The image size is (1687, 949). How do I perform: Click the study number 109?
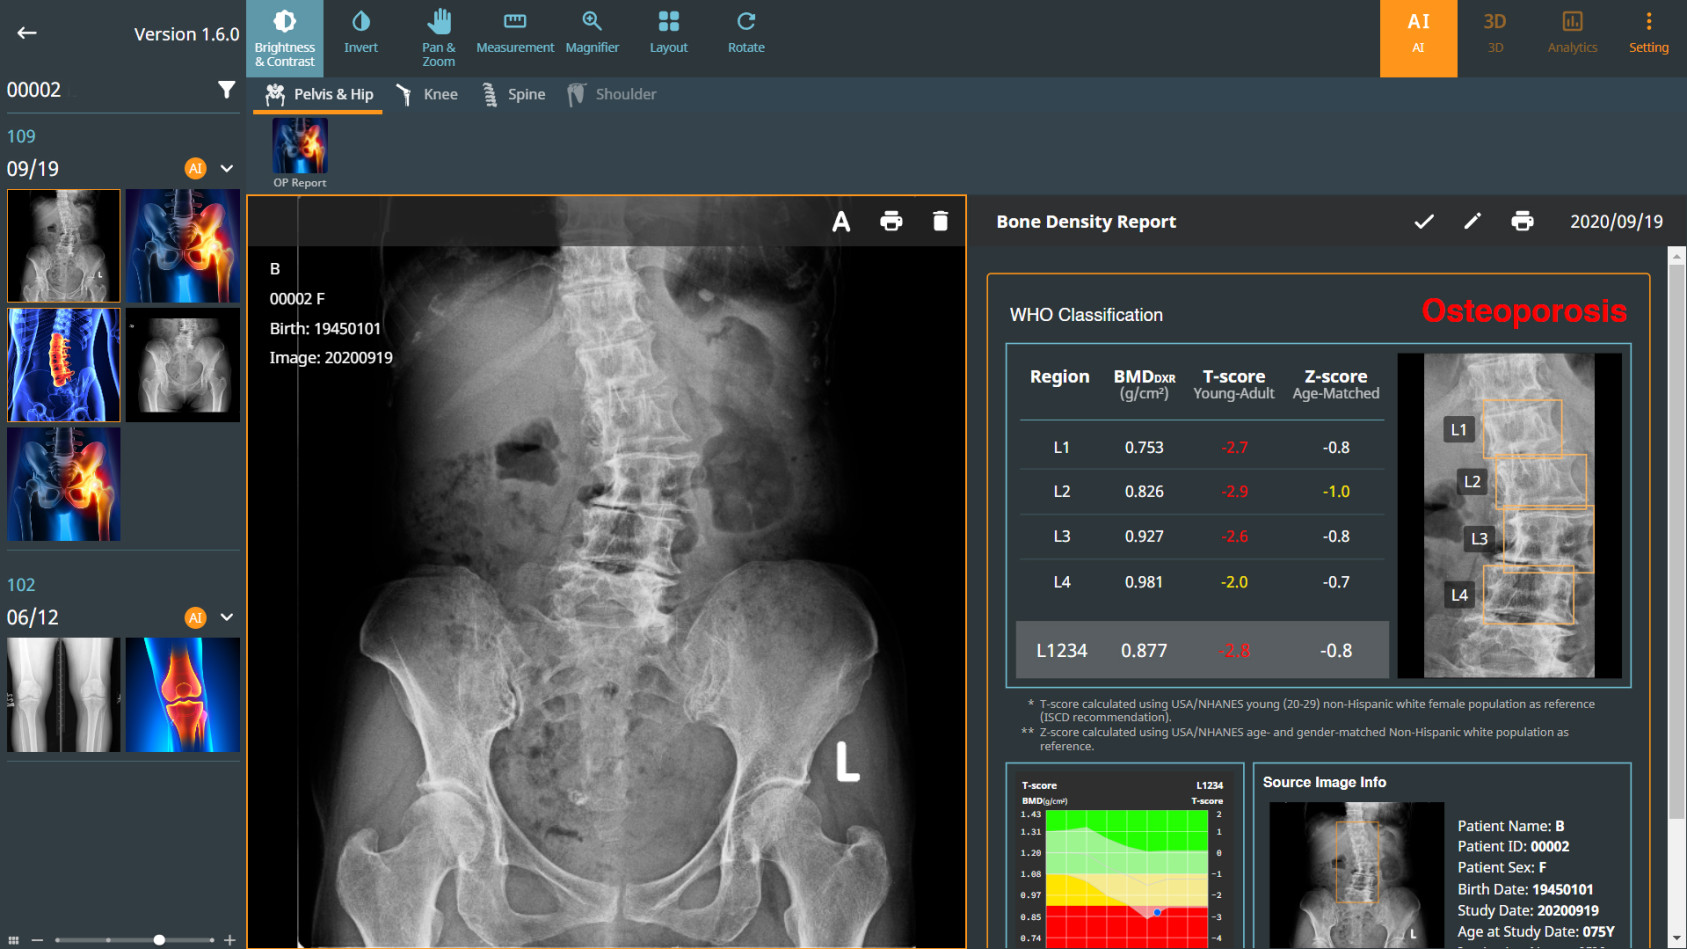tap(21, 136)
